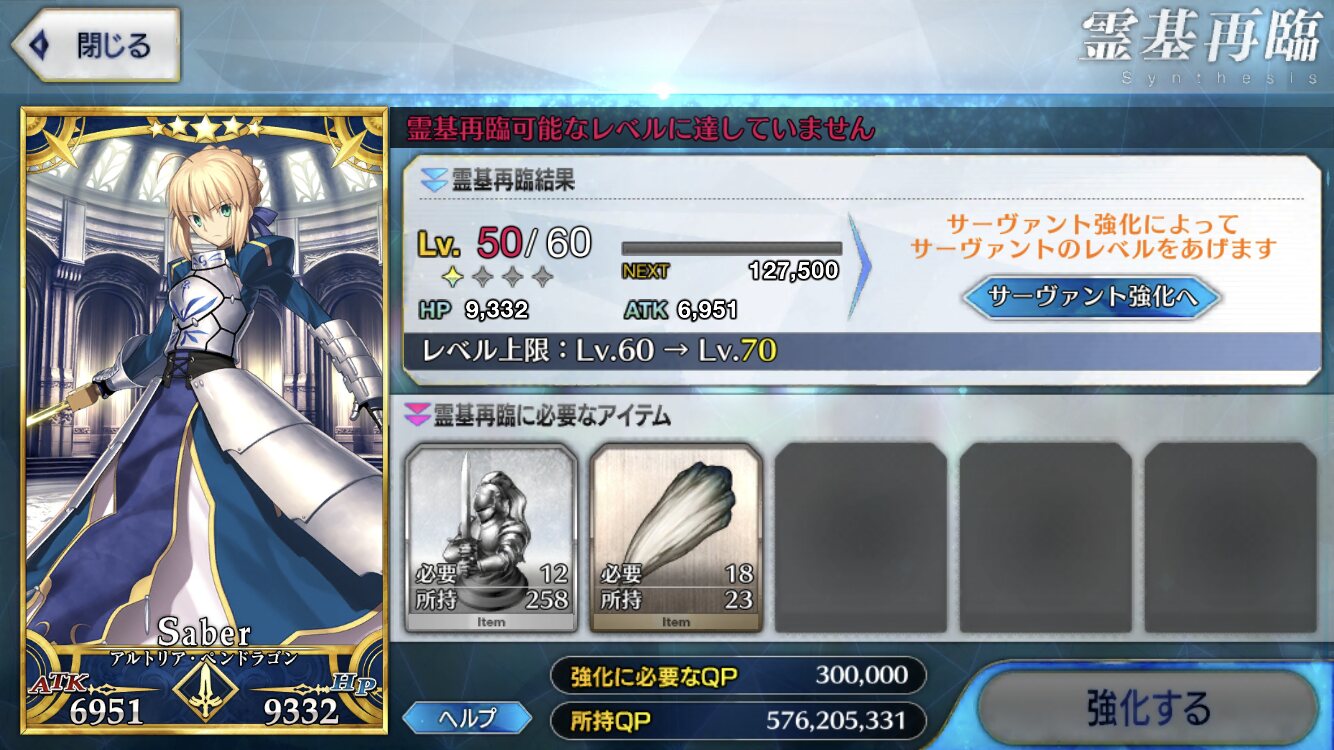Screen dimensions: 1334x750
Task: Tap the third empty item slot
Action: pyautogui.click(x=1231, y=538)
